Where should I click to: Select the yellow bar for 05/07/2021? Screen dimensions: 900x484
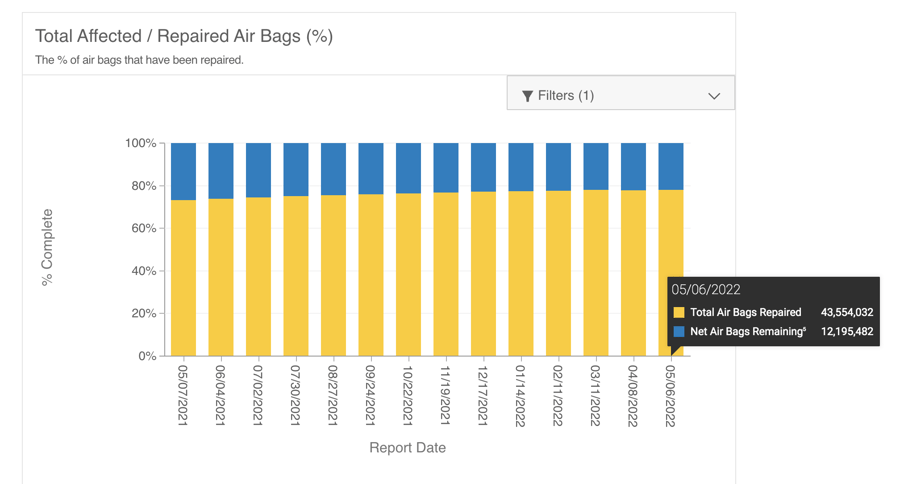click(184, 278)
